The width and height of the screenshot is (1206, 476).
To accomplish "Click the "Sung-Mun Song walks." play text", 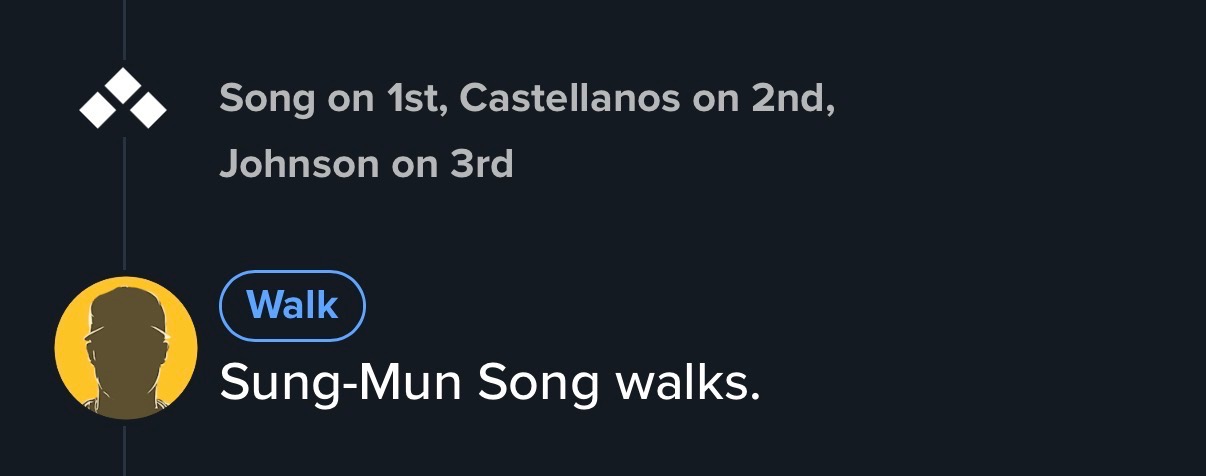I will click(490, 384).
